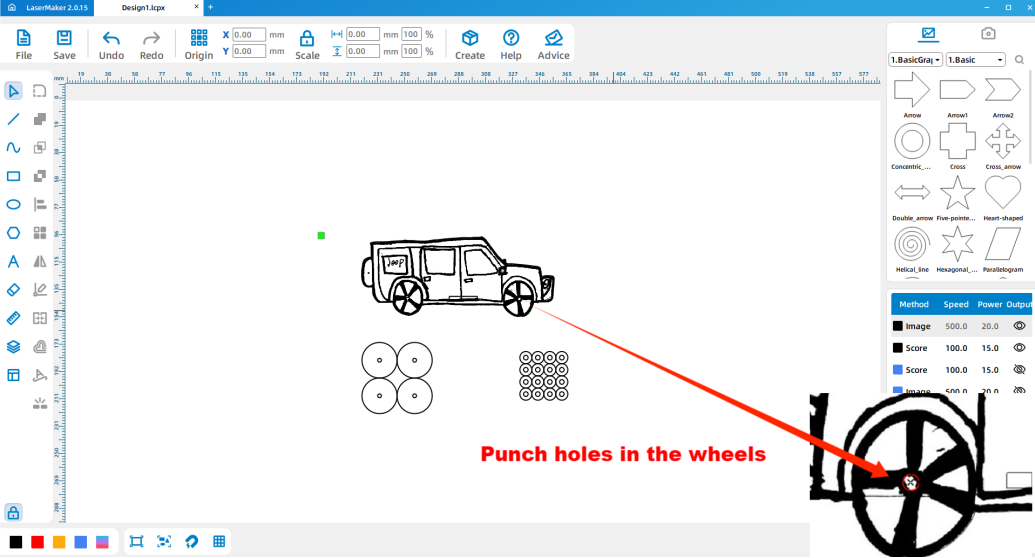Click the align objects icon

(40, 205)
